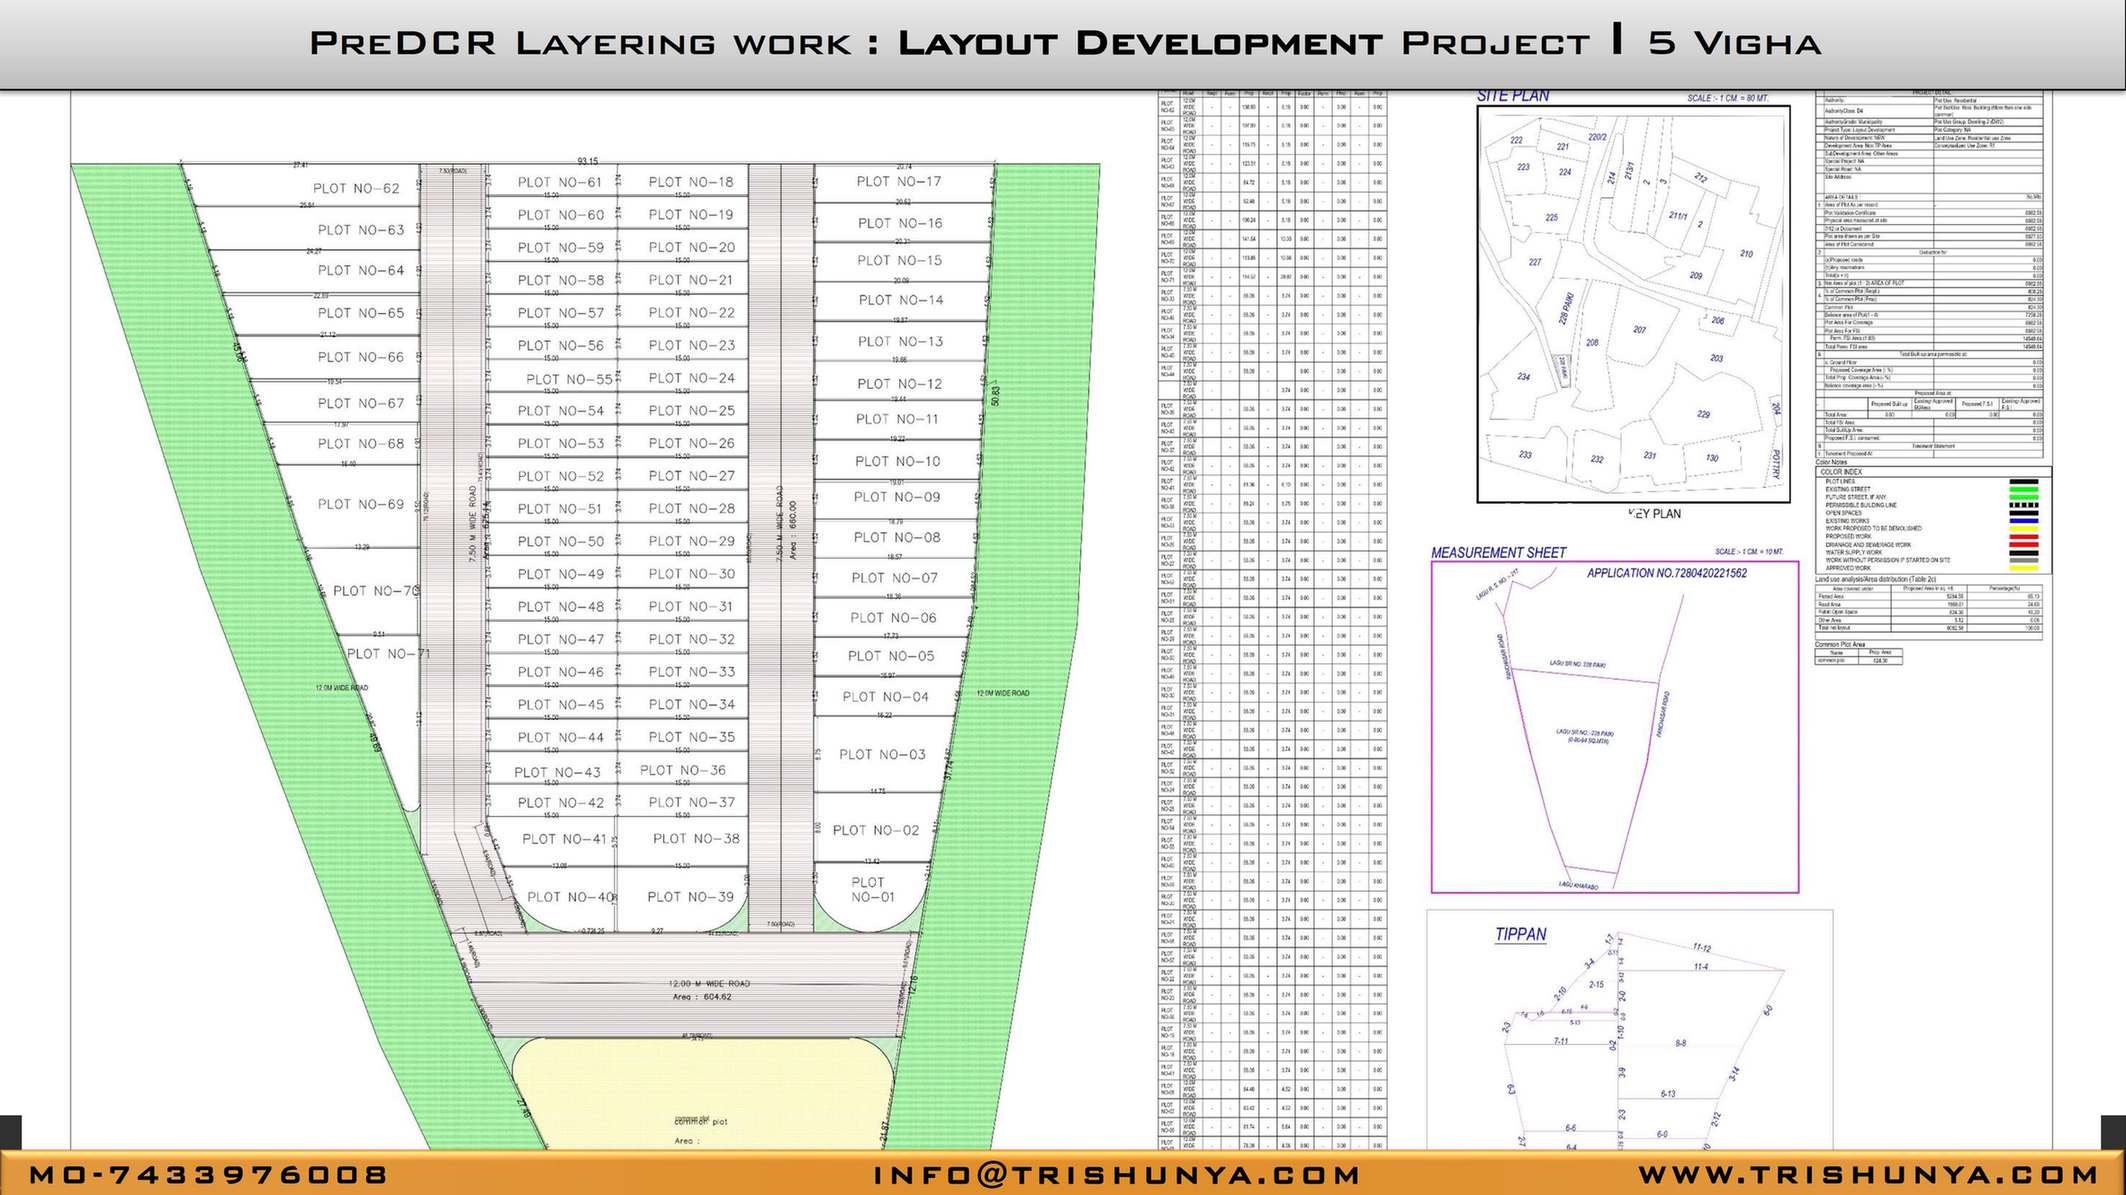The width and height of the screenshot is (2126, 1195).
Task: Click the road Area : 604.62 text
Action: coord(702,997)
